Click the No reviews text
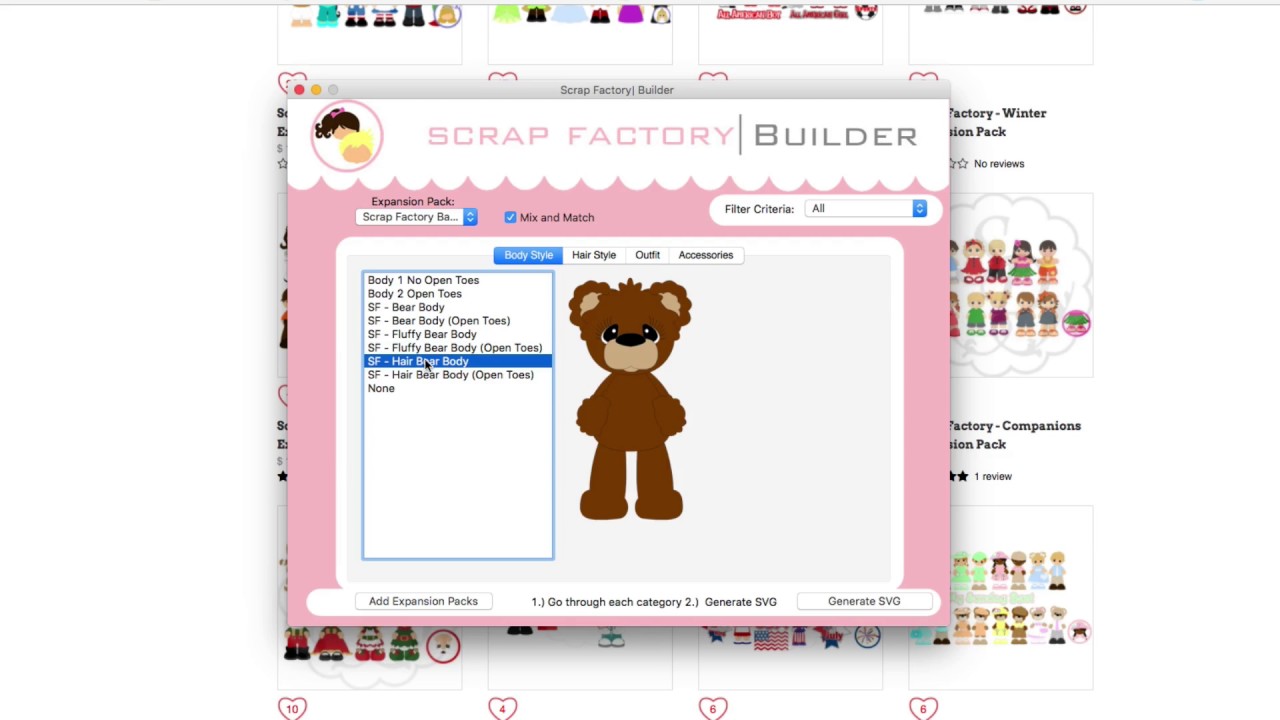This screenshot has height=720, width=1280. click(x=999, y=164)
